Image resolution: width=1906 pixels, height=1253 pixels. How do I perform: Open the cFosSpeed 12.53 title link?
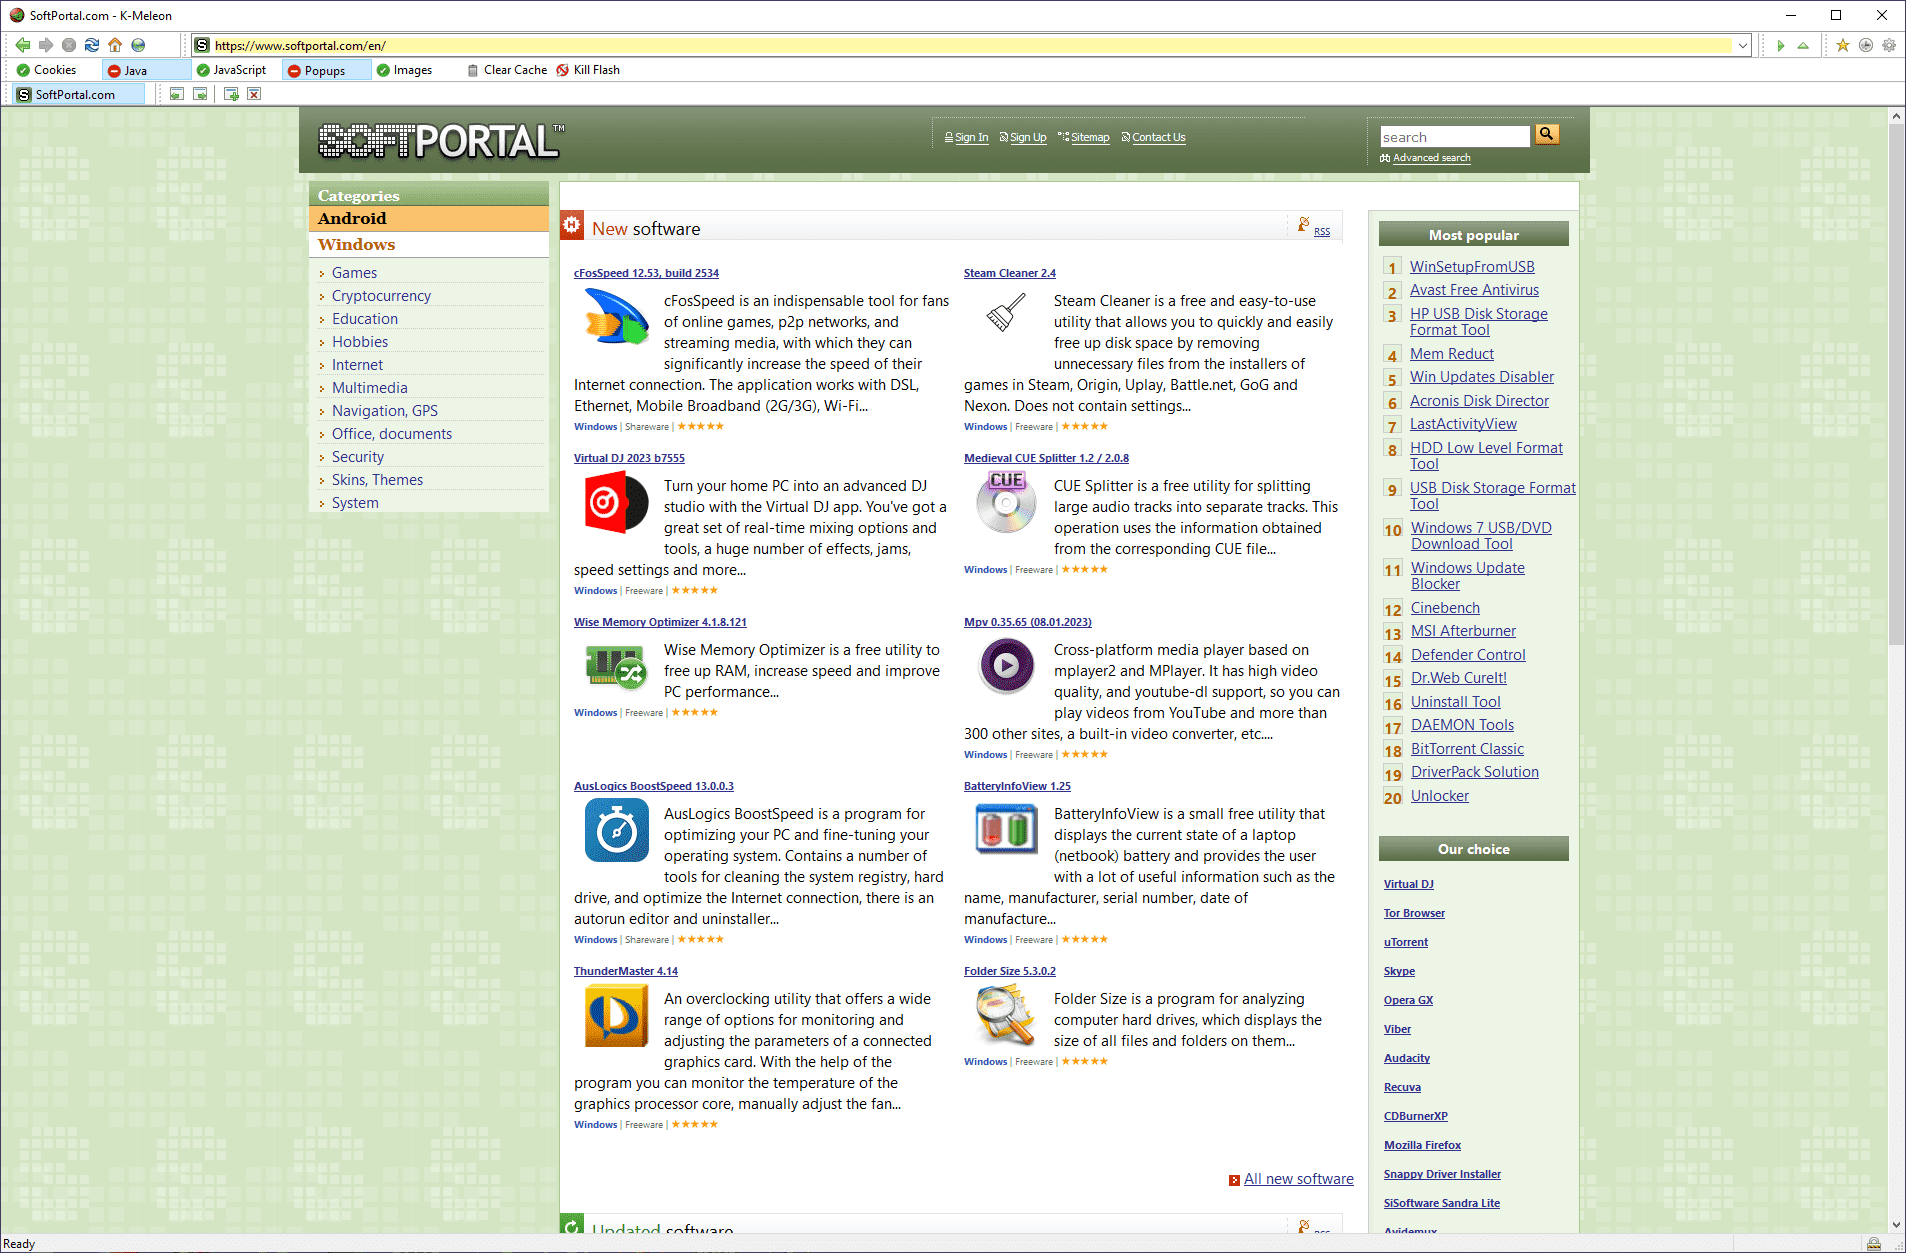click(646, 273)
